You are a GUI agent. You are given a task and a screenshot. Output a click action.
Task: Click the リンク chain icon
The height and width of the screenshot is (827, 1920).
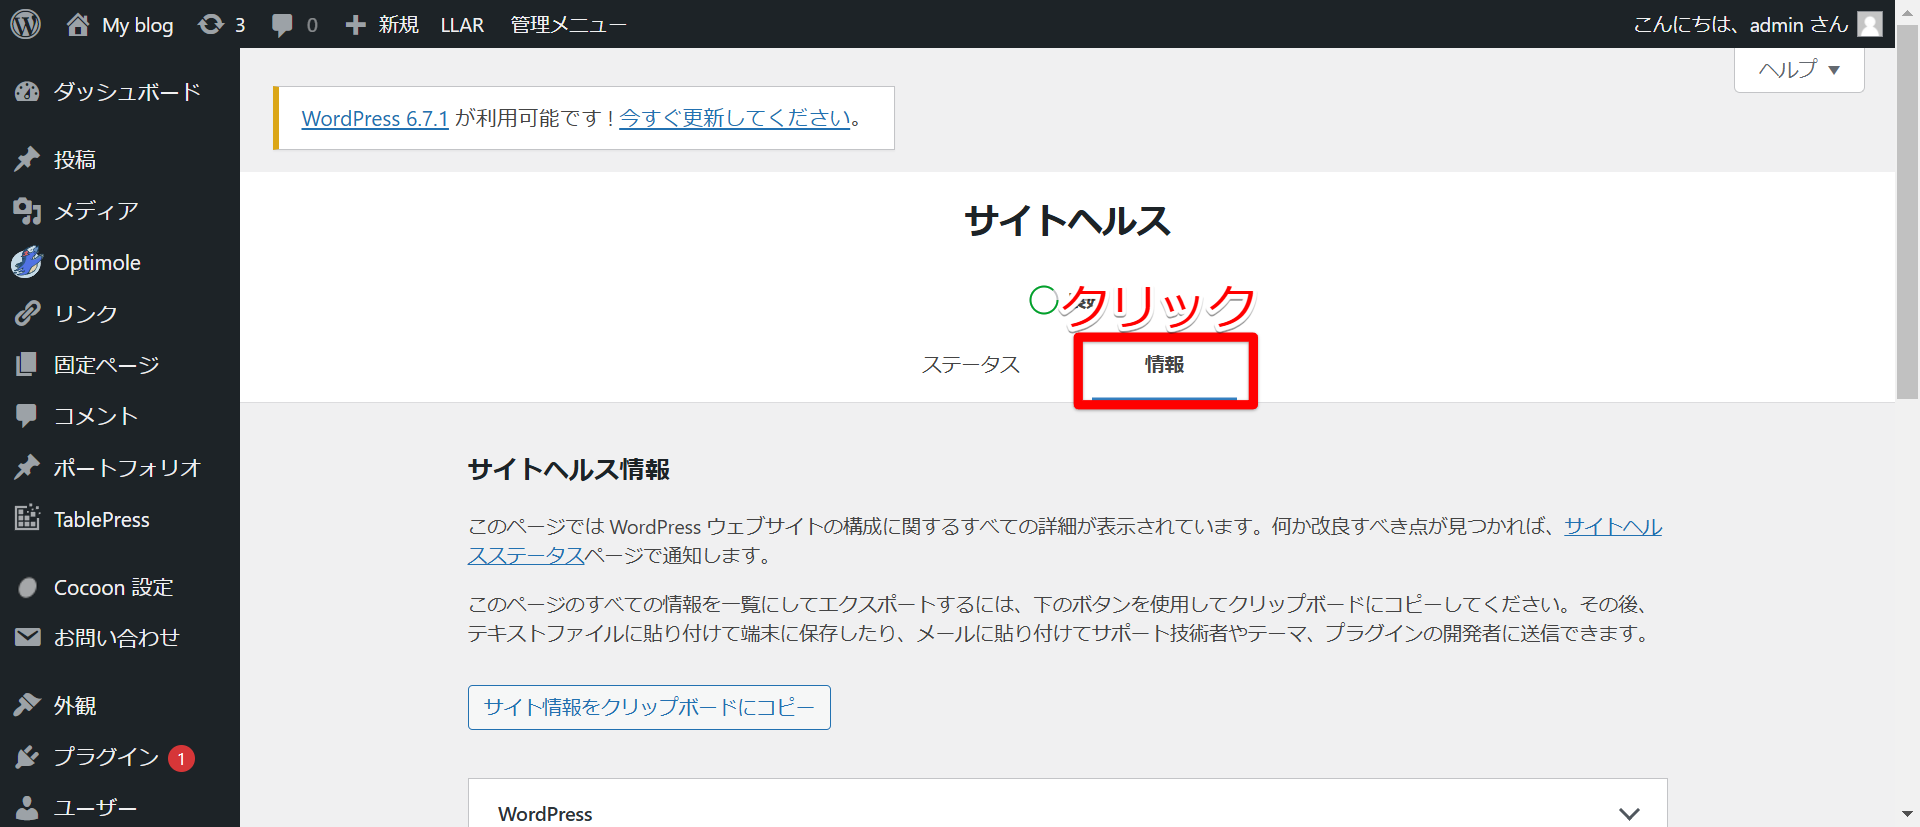click(x=27, y=314)
